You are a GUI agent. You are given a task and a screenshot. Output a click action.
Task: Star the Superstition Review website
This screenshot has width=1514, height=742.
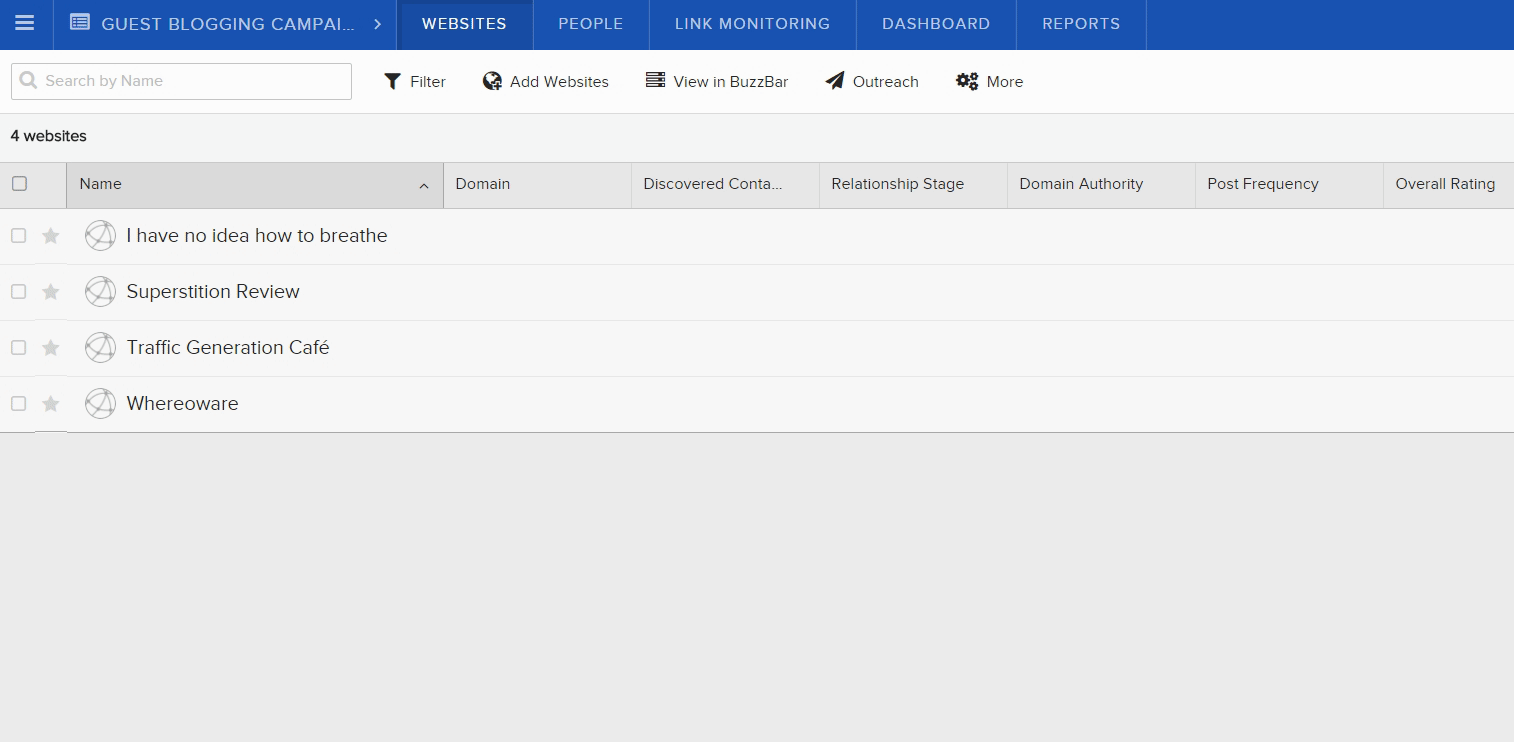coord(51,292)
